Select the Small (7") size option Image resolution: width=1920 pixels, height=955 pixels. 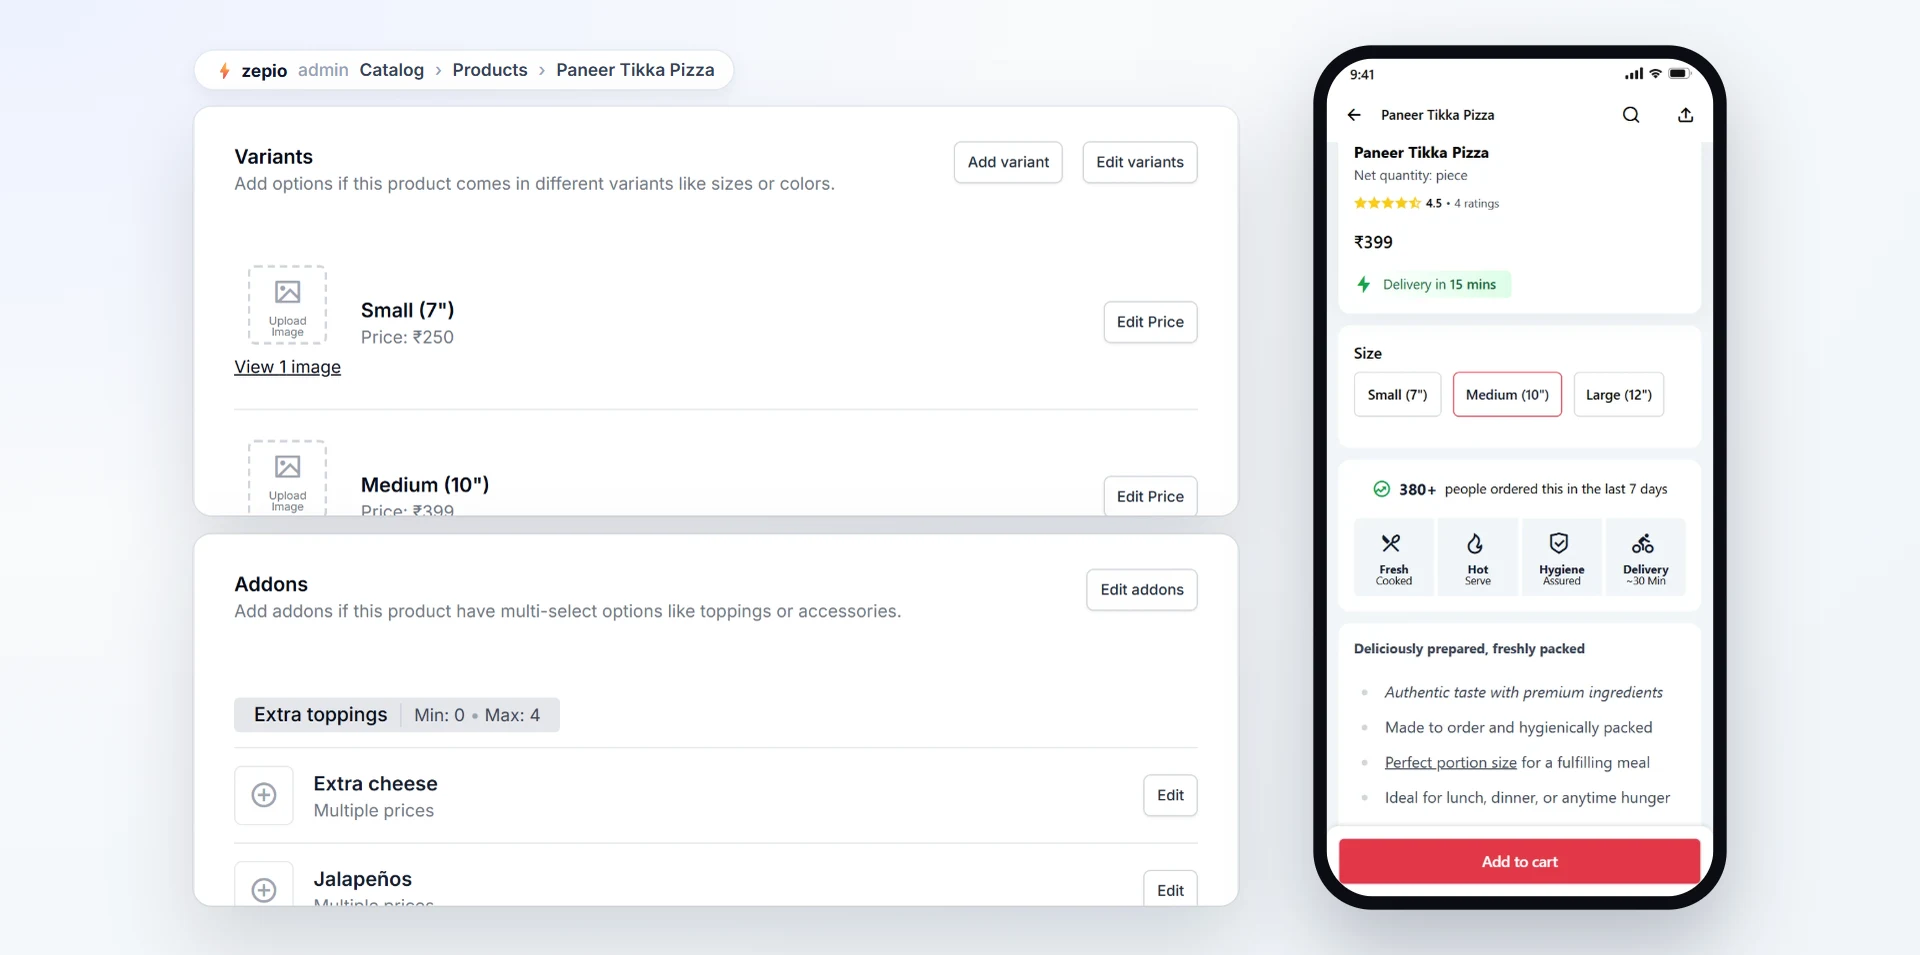coord(1397,395)
